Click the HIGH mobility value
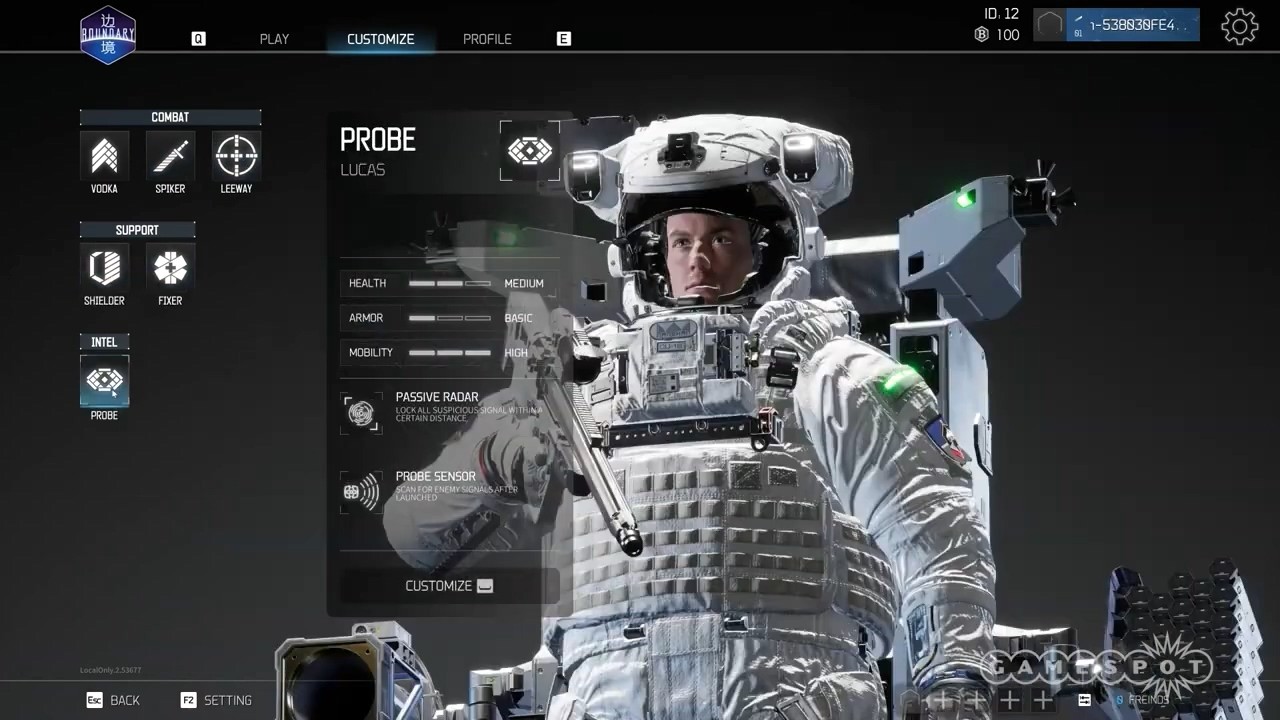The width and height of the screenshot is (1280, 720). click(x=516, y=353)
